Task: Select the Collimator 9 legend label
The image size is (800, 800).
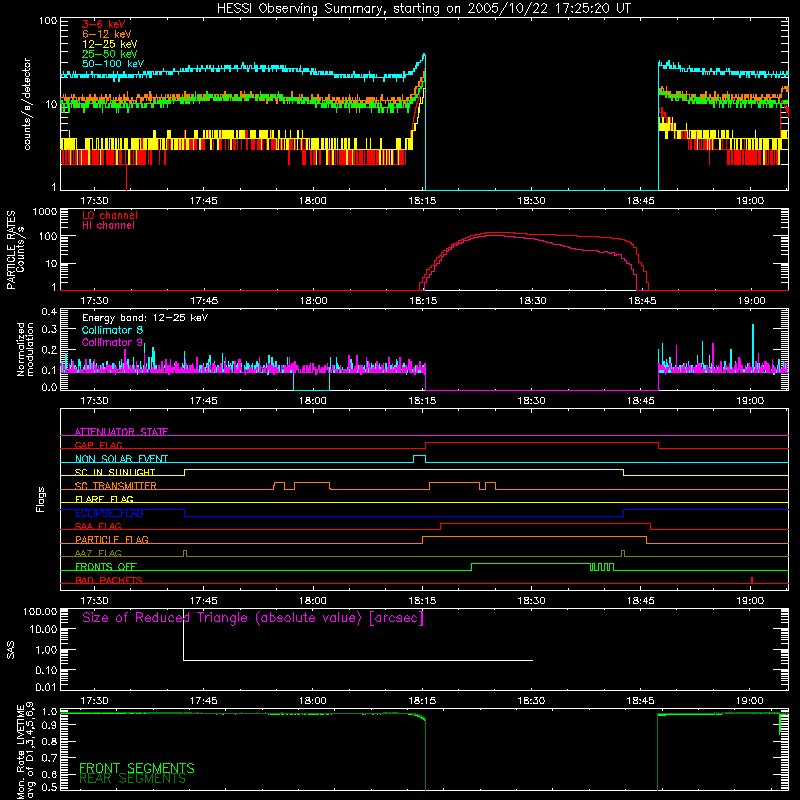Action: (112, 342)
